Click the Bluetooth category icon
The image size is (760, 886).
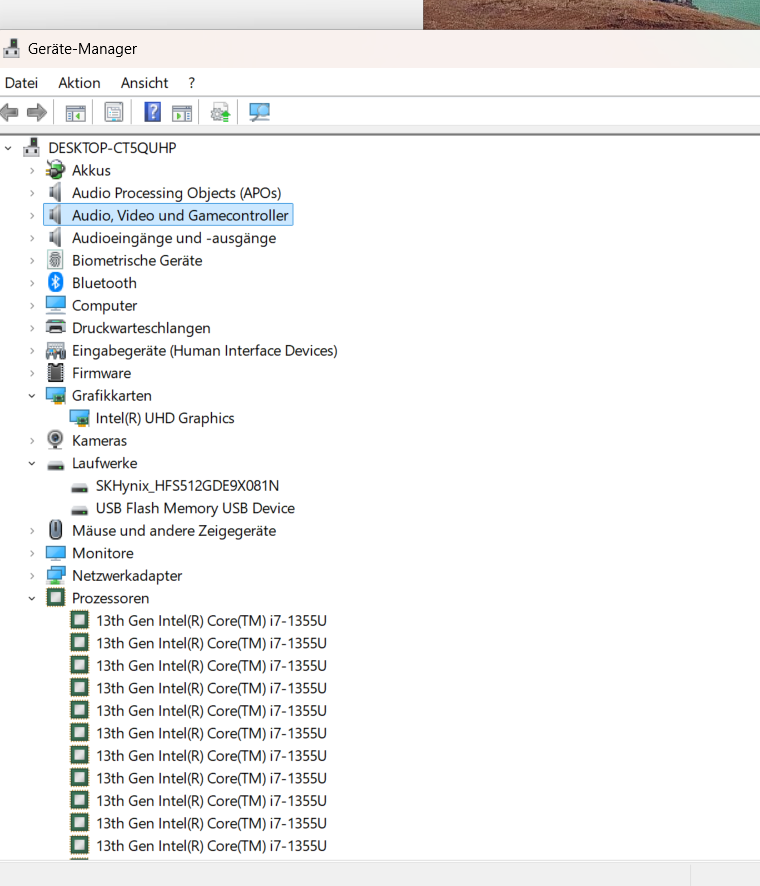click(x=55, y=283)
